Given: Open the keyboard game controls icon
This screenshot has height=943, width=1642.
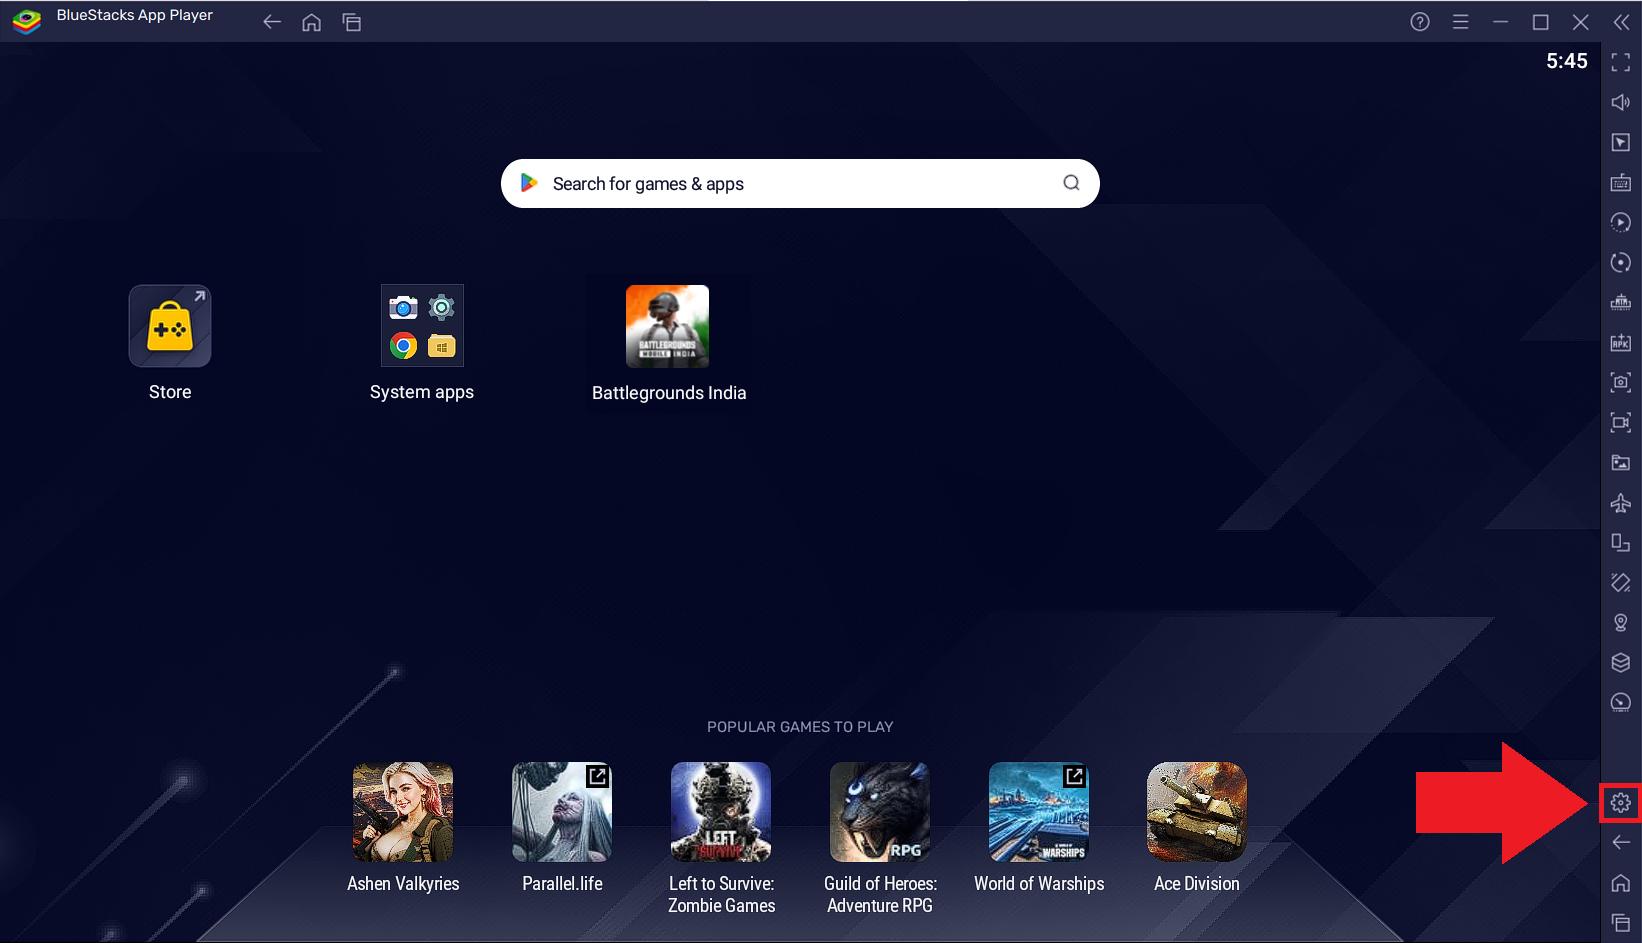Looking at the screenshot, I should [x=1621, y=182].
